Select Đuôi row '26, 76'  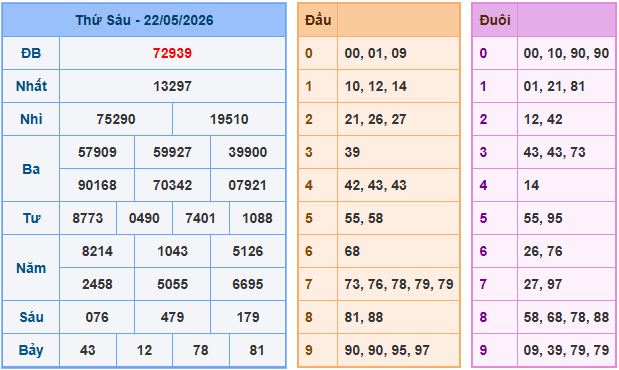pyautogui.click(x=543, y=251)
